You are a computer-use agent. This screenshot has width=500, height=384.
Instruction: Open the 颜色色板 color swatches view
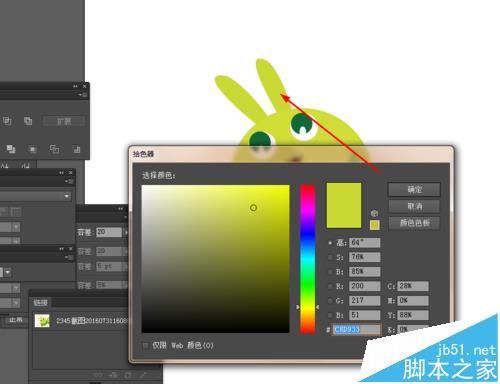pos(414,223)
